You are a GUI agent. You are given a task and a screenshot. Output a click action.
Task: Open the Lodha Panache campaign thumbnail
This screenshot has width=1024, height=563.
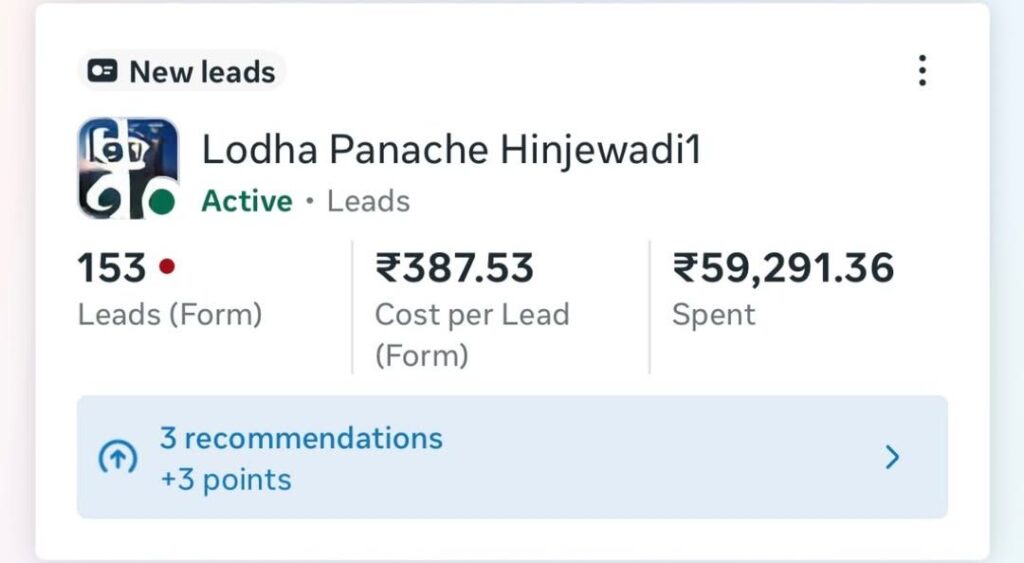click(x=127, y=168)
